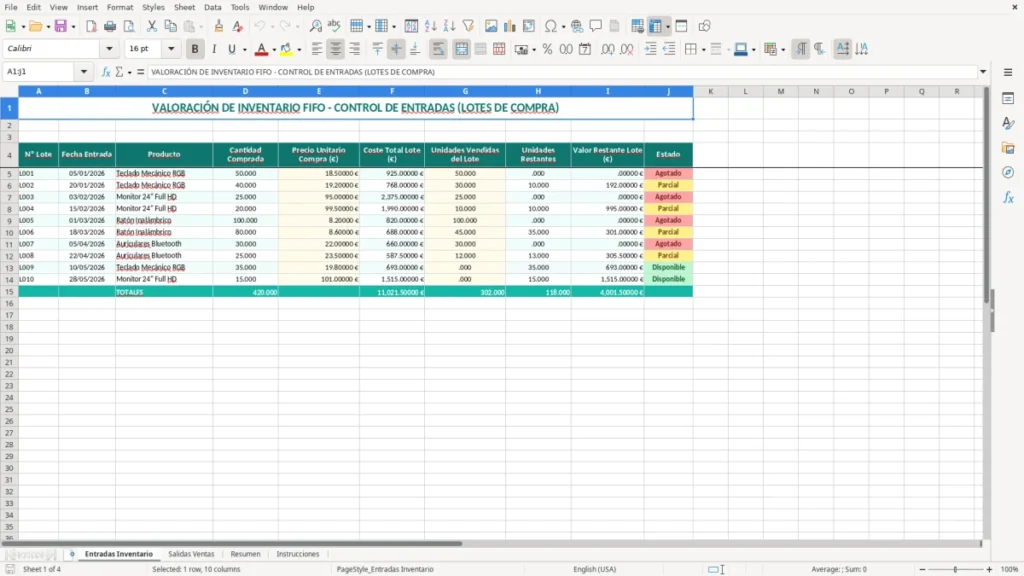The height and width of the screenshot is (576, 1024).
Task: Click the Function Wizard fx icon
Action: [x=106, y=72]
